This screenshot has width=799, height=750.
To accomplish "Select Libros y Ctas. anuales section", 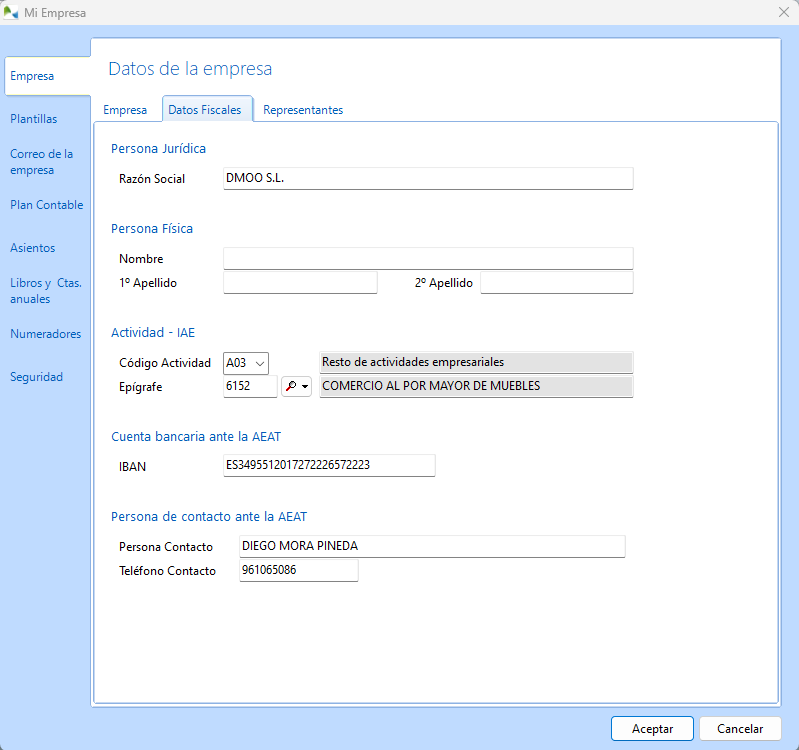I will tap(46, 290).
